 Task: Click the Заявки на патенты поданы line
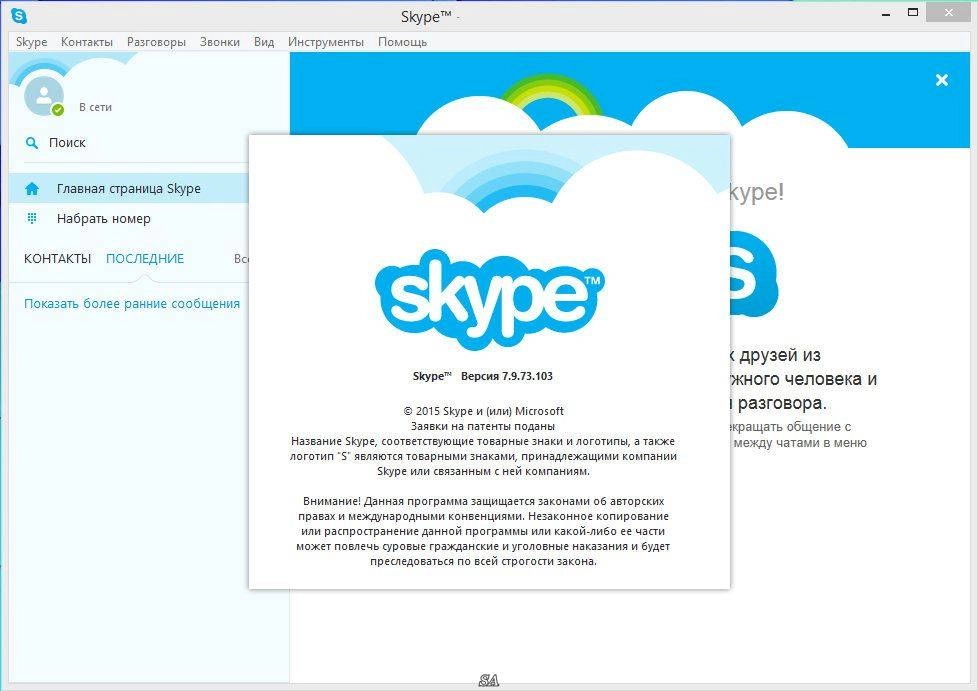click(483, 426)
